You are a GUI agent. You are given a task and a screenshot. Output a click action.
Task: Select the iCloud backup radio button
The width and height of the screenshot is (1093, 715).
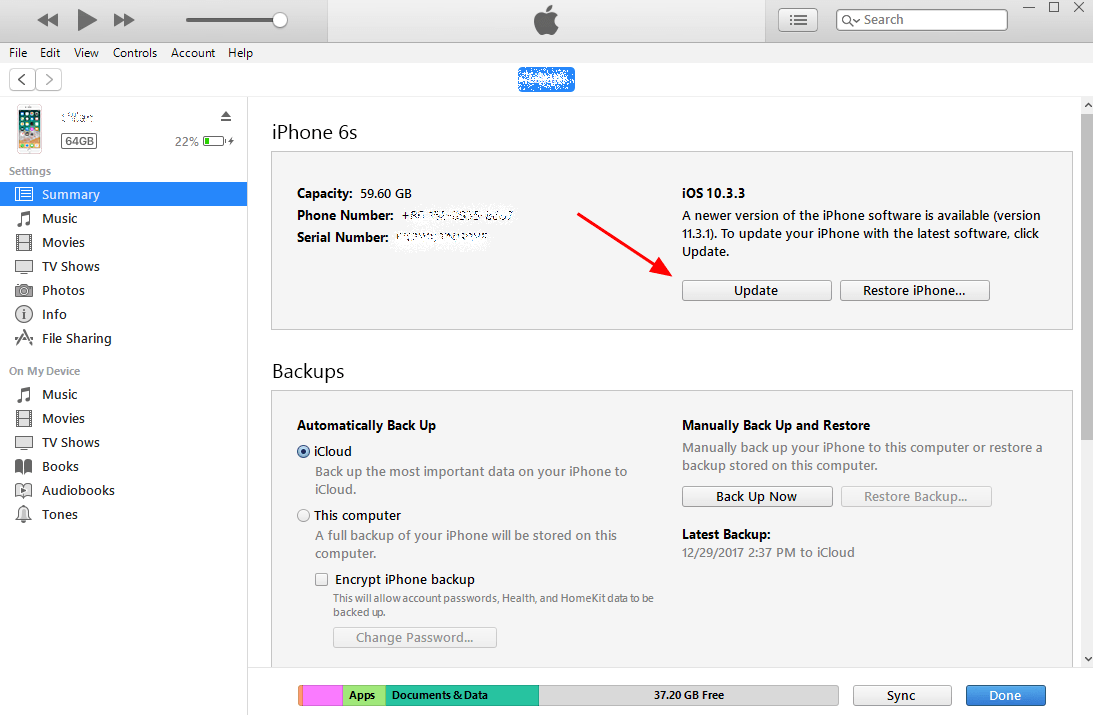point(303,452)
